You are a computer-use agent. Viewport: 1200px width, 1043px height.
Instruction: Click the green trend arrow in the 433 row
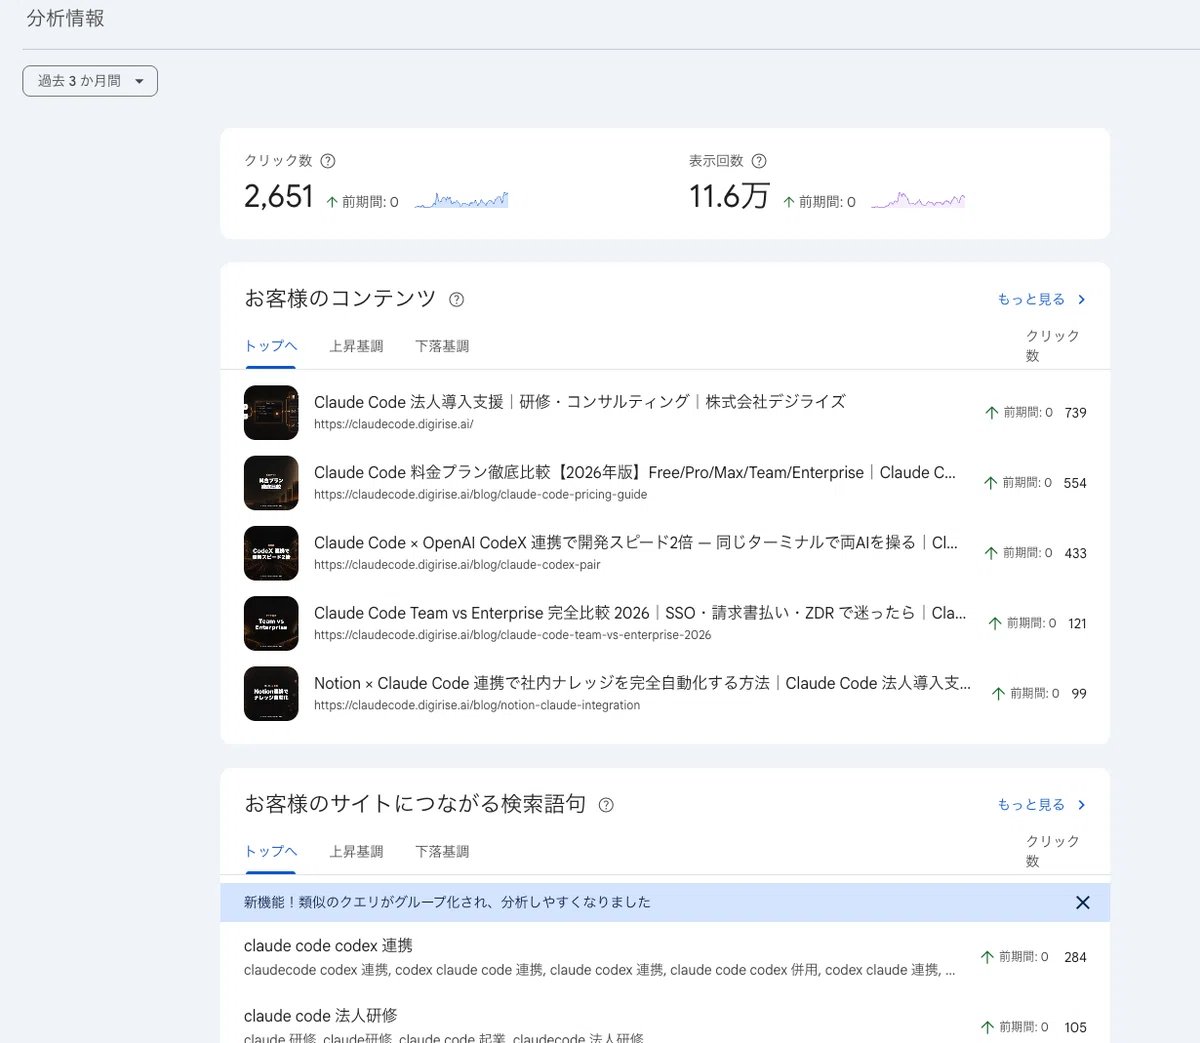991,553
